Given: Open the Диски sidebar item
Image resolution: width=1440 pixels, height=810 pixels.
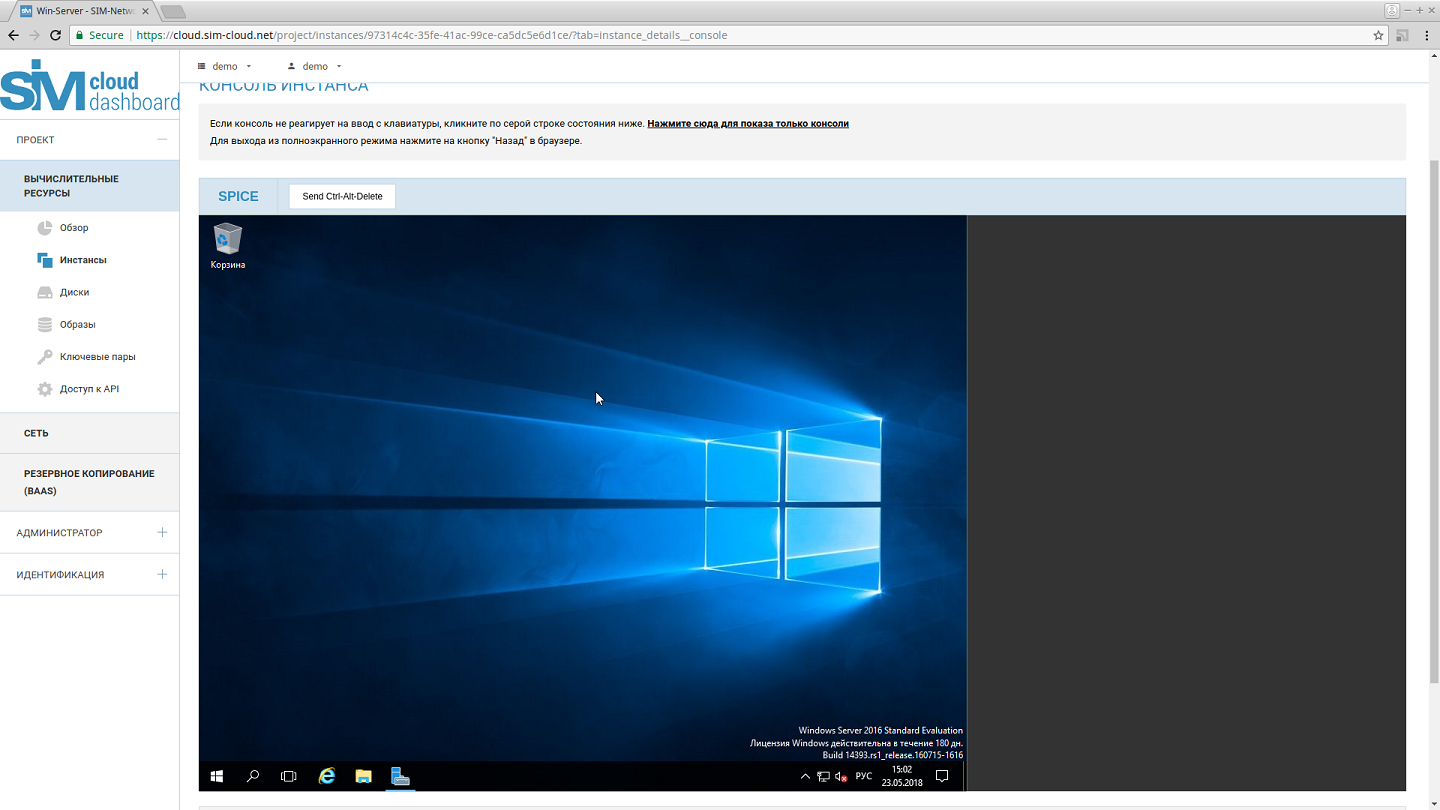Looking at the screenshot, I should point(74,293).
